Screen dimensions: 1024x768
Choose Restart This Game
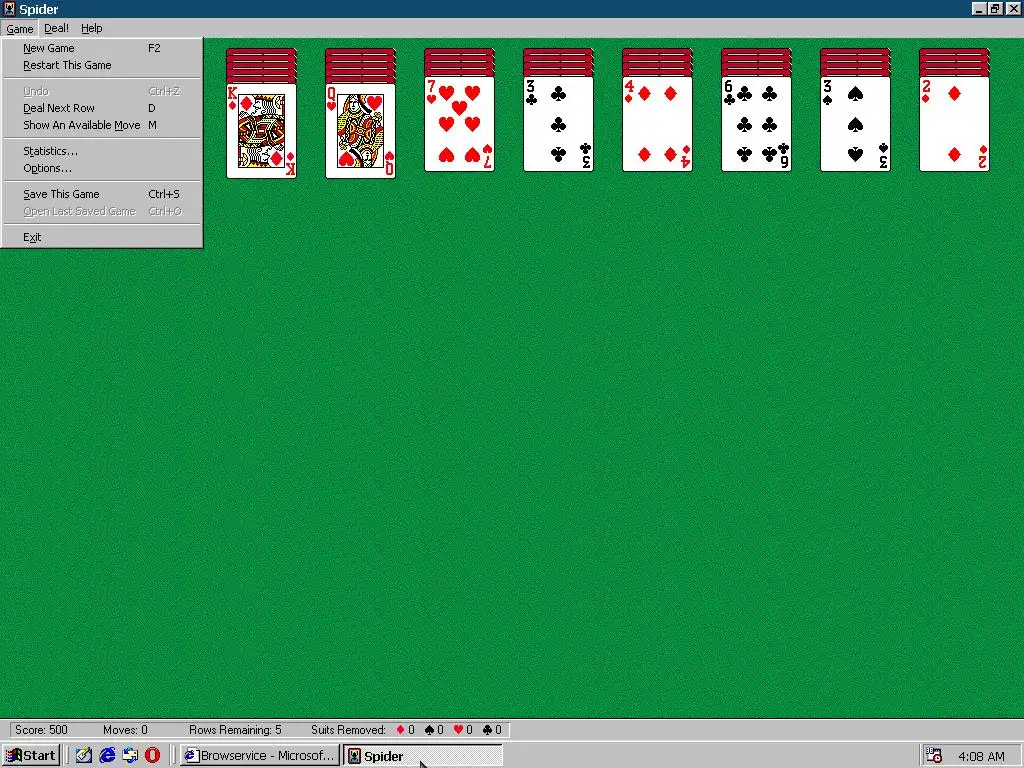[x=102, y=65]
